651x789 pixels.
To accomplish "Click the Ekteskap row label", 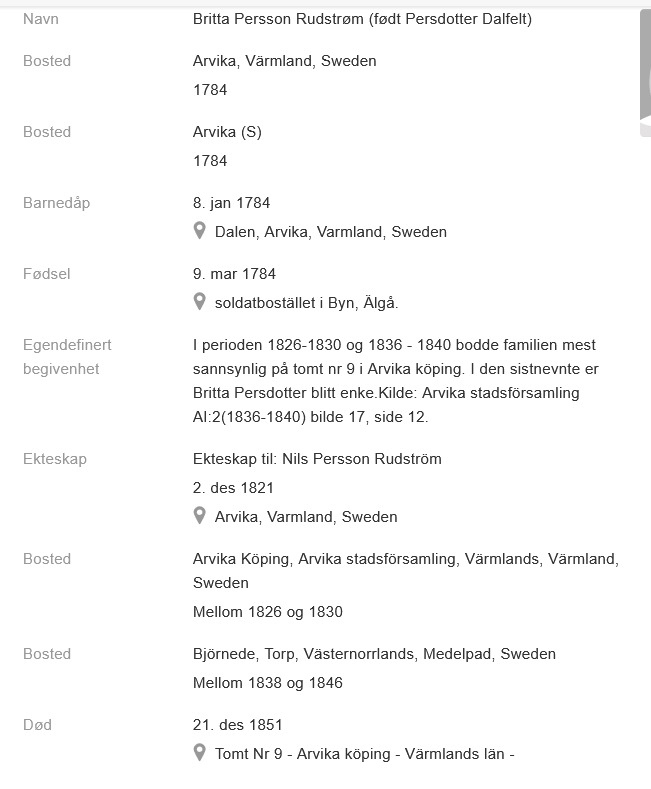I will (55, 459).
